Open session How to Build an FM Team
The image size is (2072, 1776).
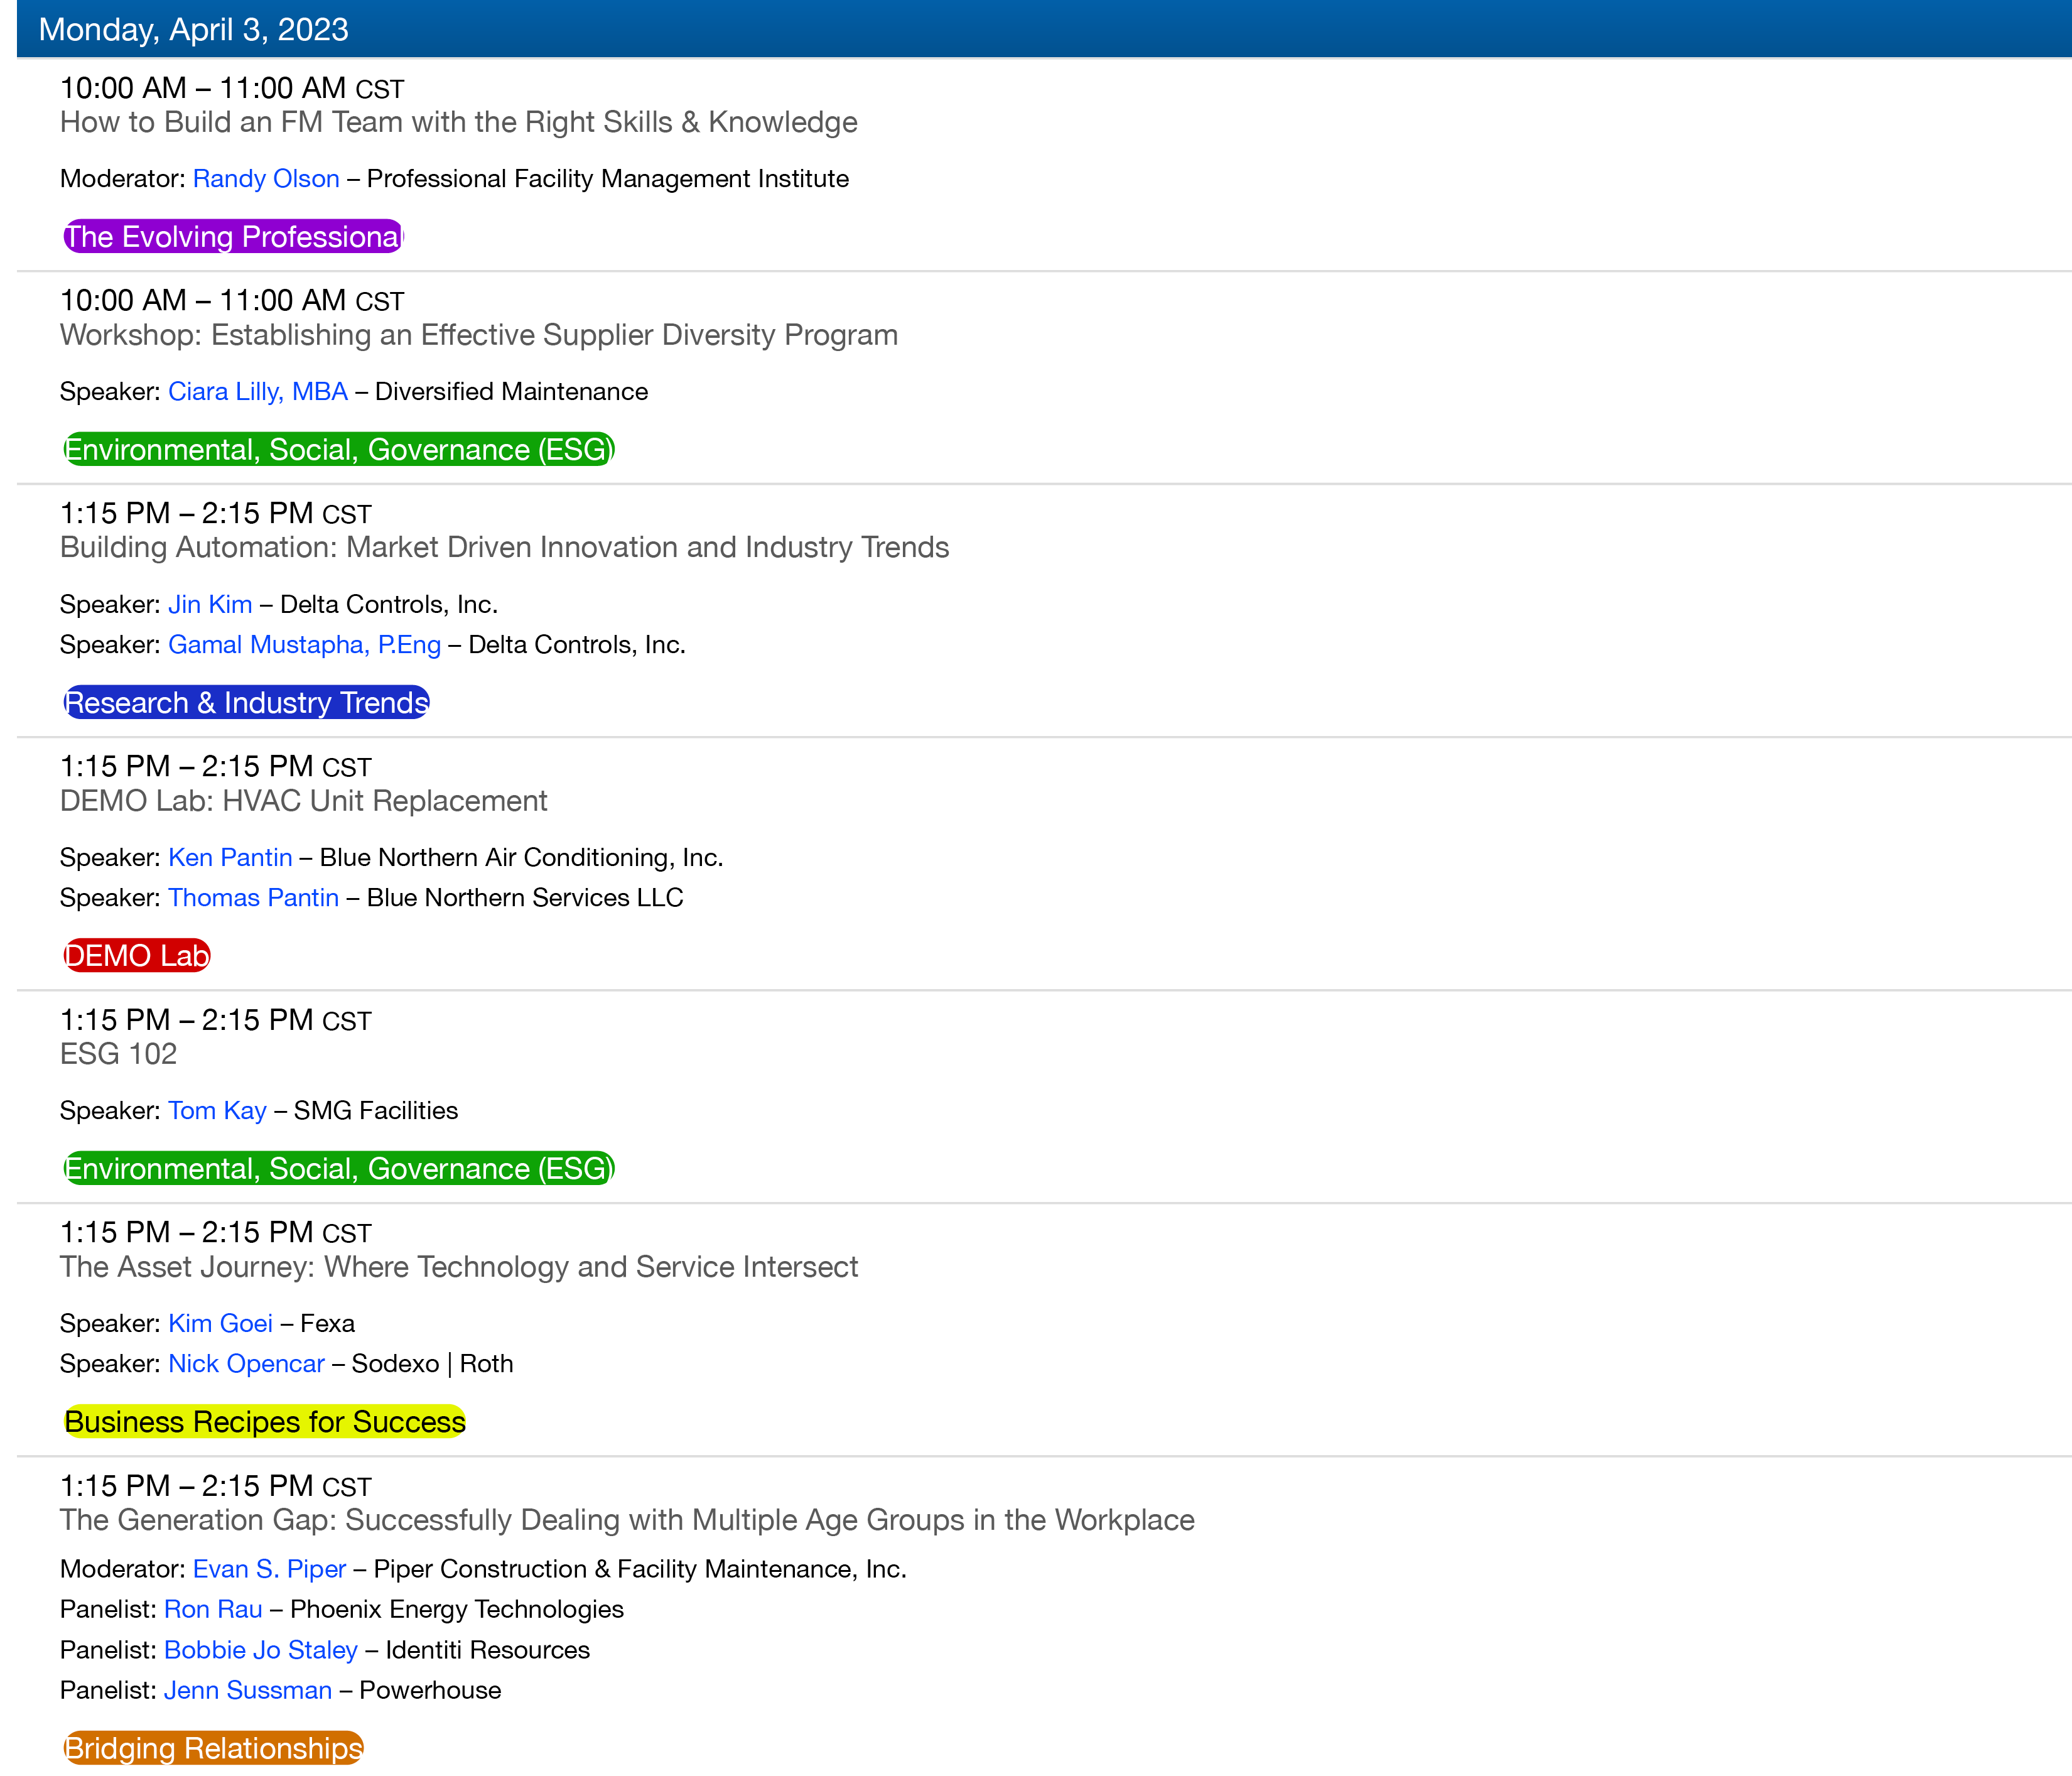coord(459,122)
